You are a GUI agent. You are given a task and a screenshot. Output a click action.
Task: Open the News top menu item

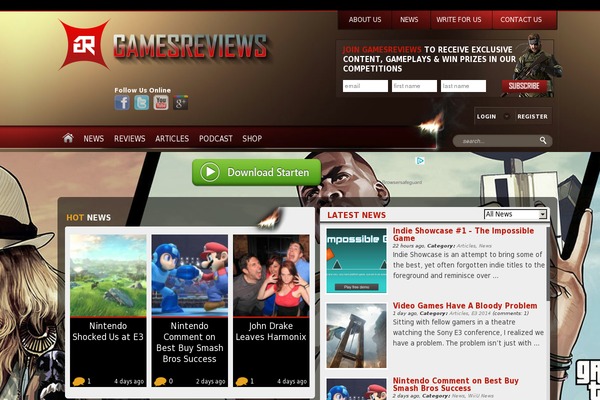pos(409,20)
